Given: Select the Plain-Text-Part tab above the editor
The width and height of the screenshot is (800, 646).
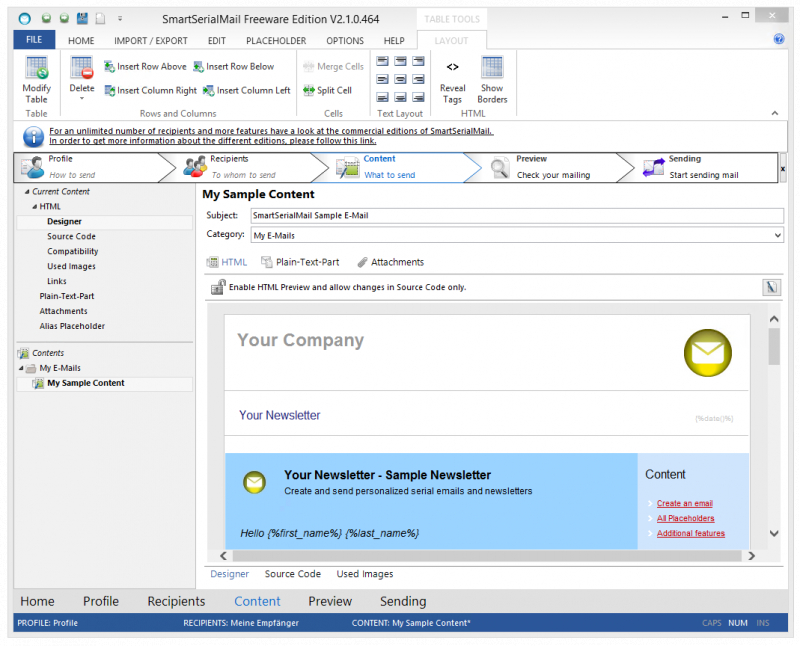Looking at the screenshot, I should (301, 262).
